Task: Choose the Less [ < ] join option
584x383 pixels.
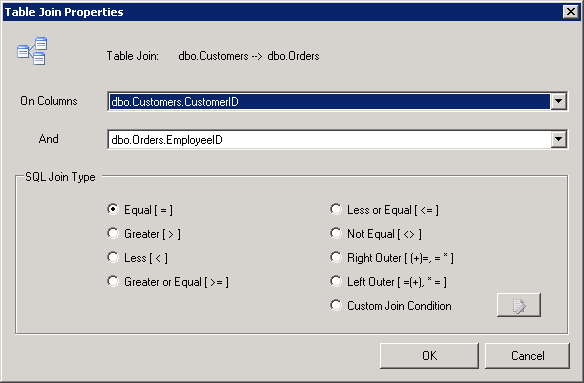Action: point(113,257)
